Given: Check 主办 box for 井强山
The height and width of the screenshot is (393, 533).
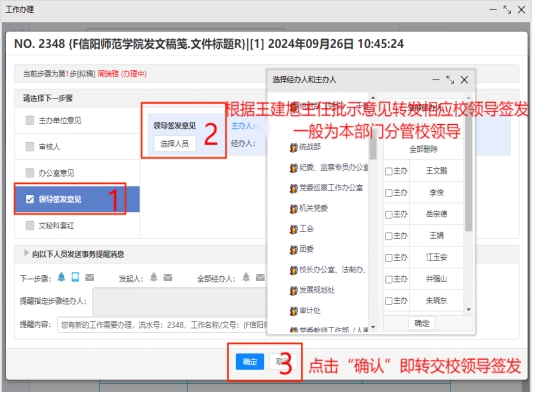Looking at the screenshot, I should point(389,279).
